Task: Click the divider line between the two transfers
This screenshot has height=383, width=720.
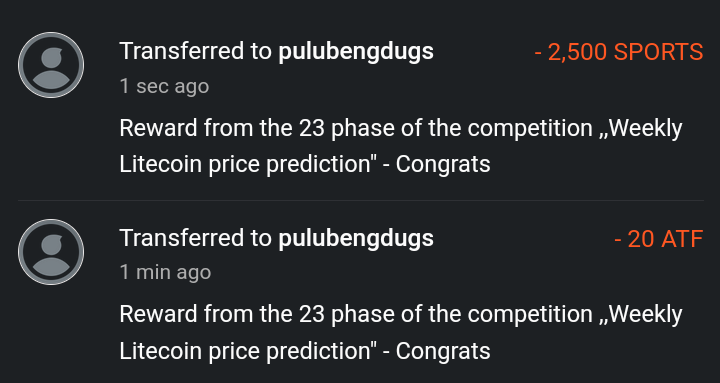Action: coord(360,200)
